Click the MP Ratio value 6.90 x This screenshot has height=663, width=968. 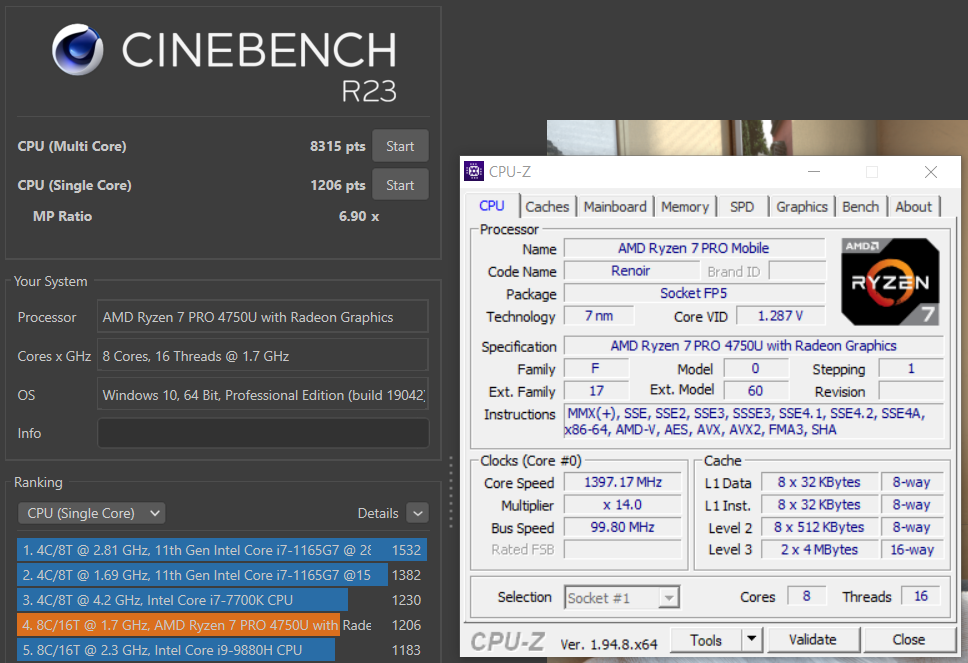359,217
